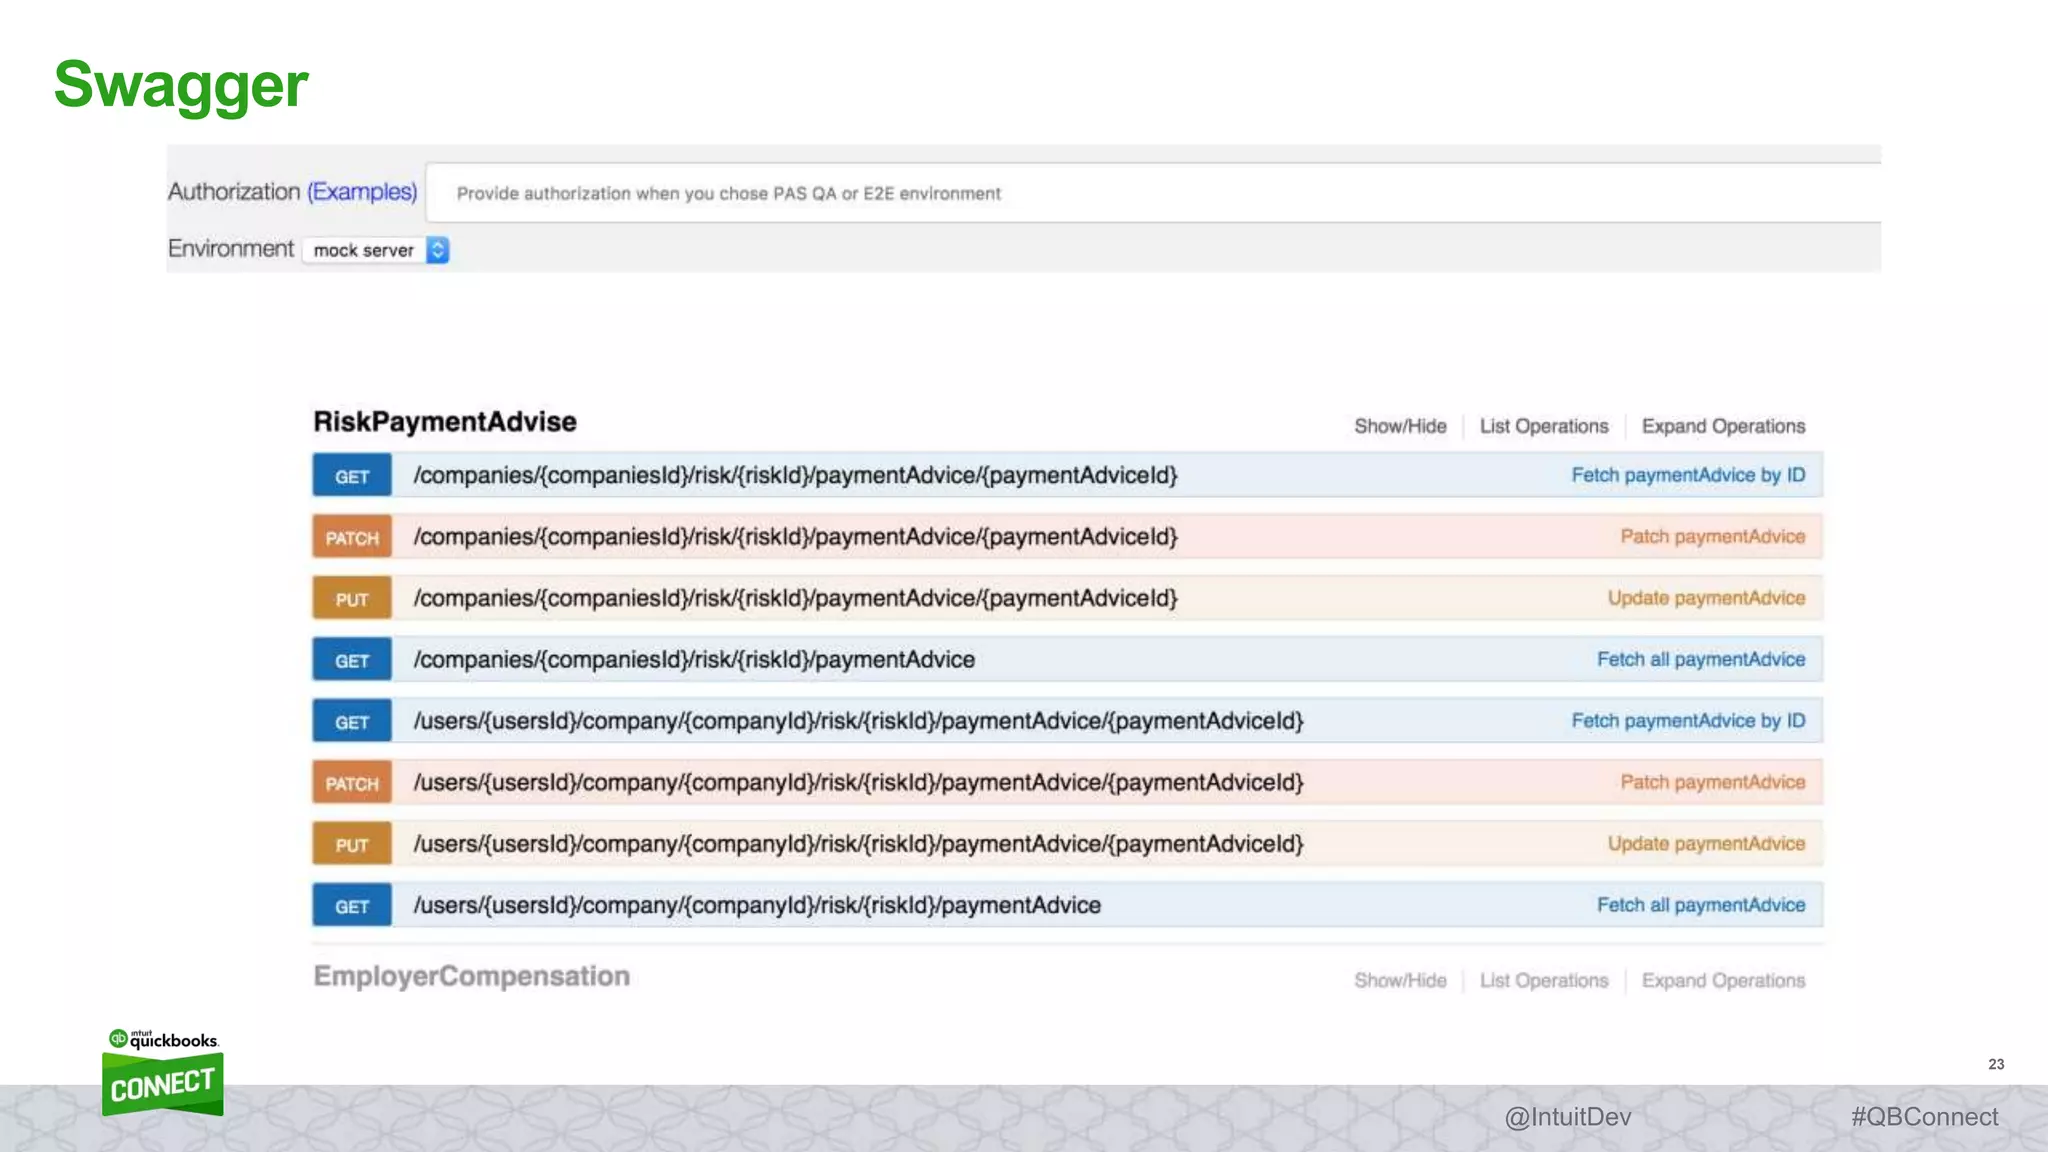Click the users Fetch paymentAdvice by ID link

1687,721
